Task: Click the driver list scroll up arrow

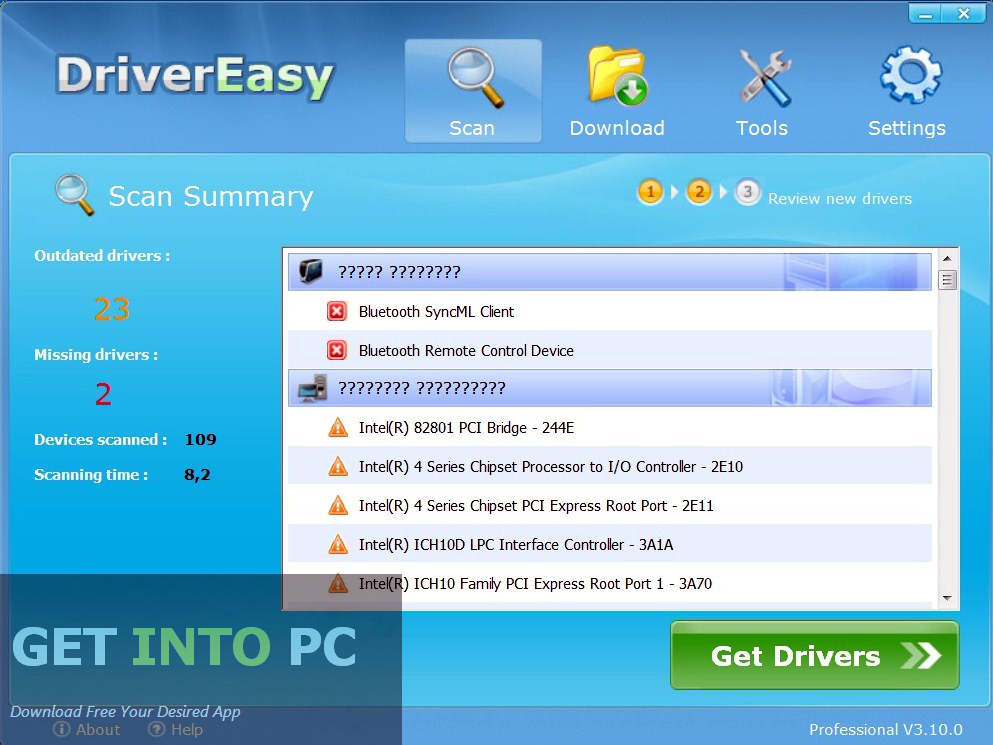Action: [x=947, y=258]
